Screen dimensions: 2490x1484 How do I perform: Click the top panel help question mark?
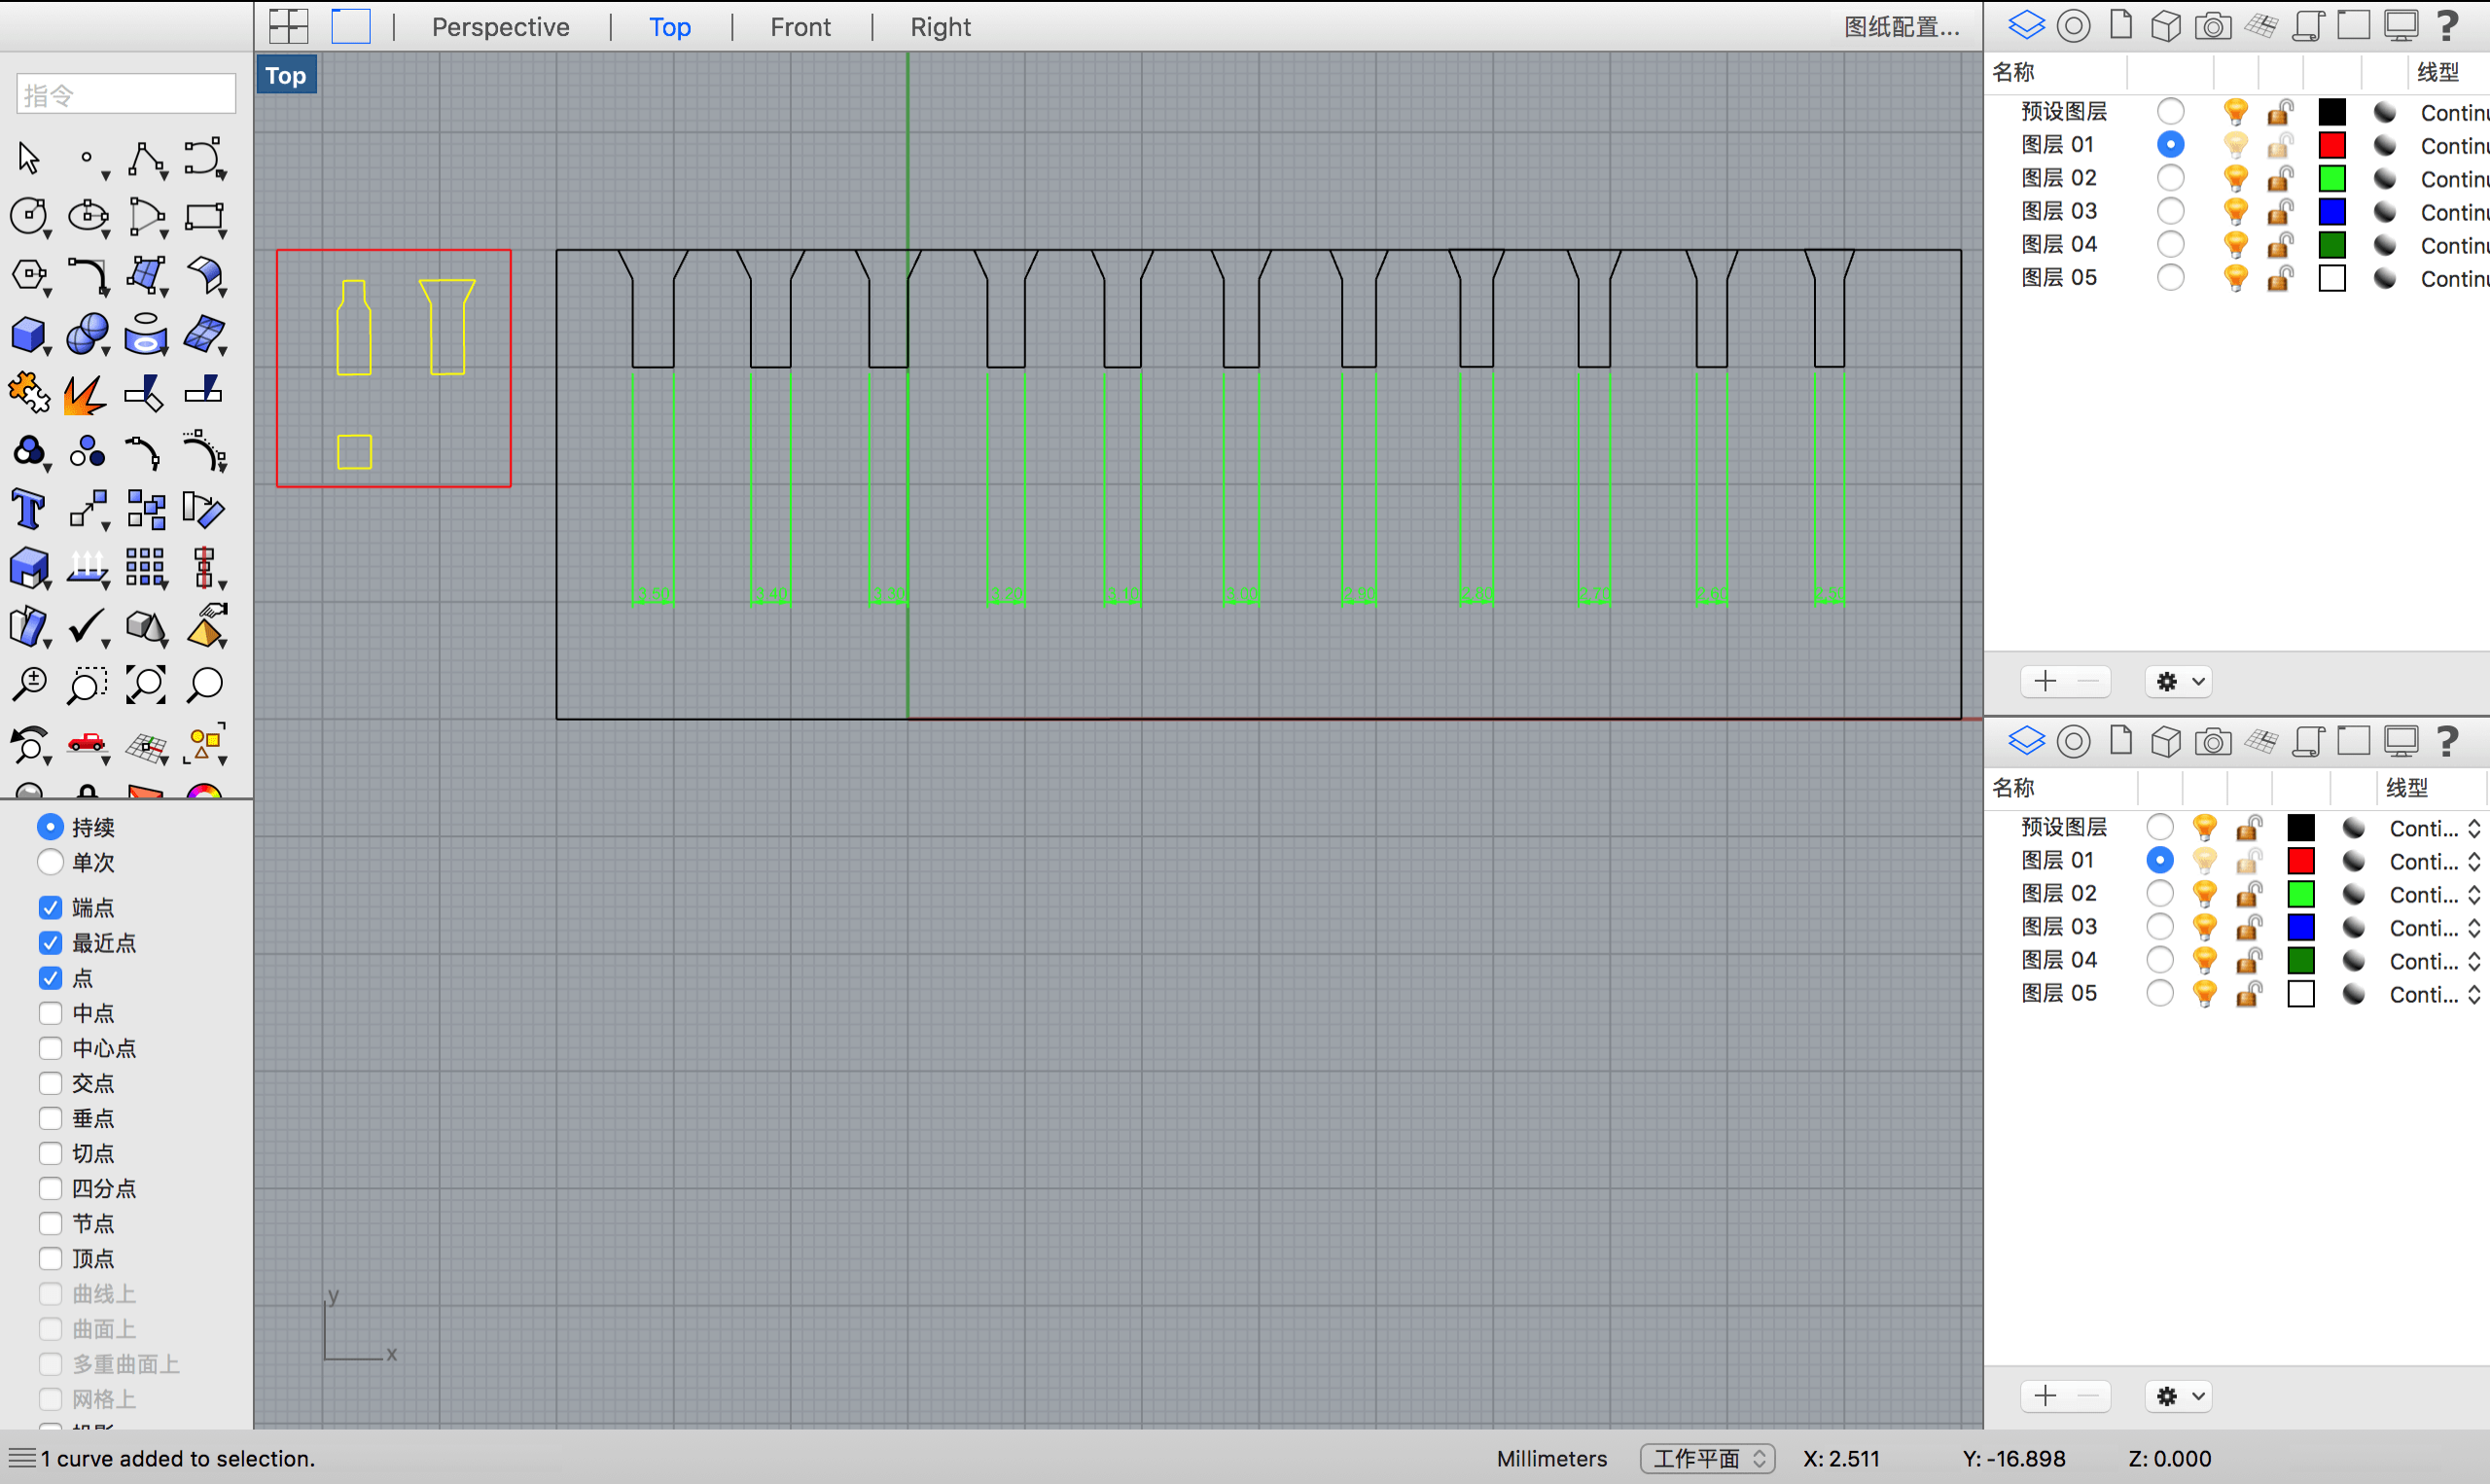click(x=2447, y=25)
